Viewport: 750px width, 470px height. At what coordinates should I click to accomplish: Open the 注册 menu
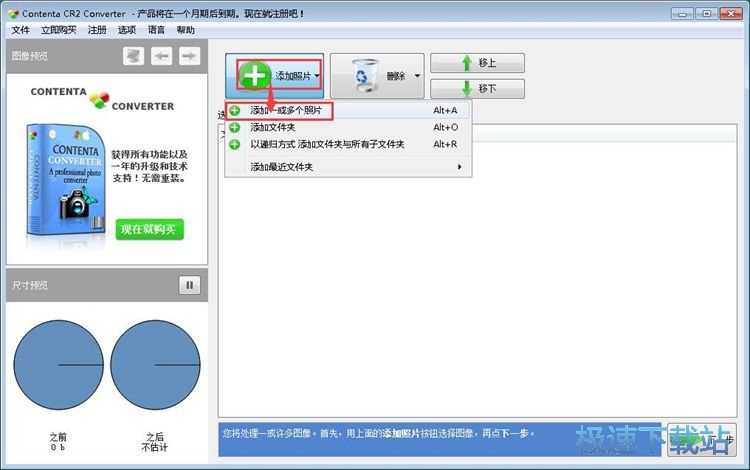point(97,30)
